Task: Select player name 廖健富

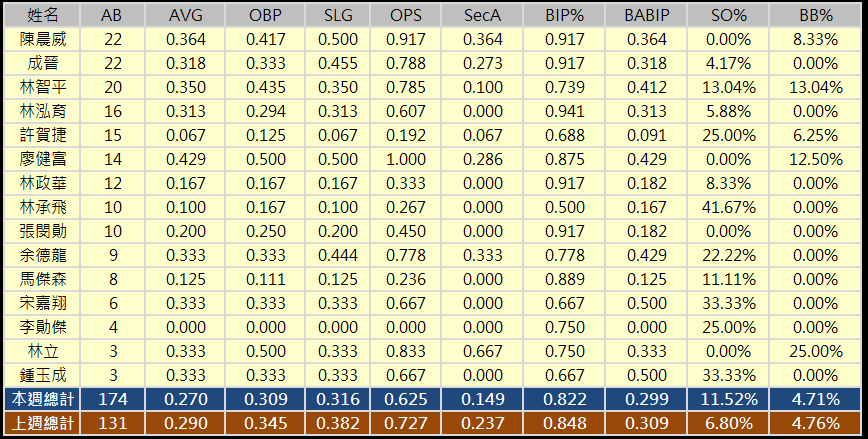Action: pos(38,159)
